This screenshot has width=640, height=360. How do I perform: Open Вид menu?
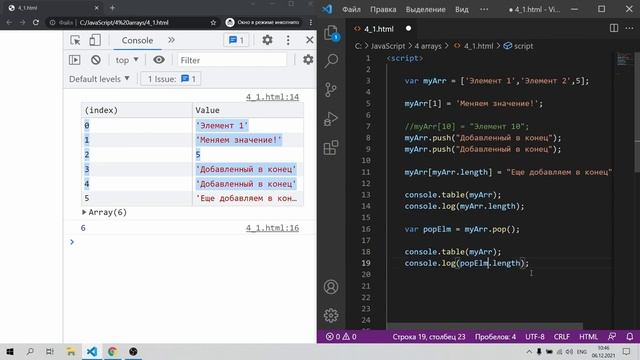click(x=462, y=9)
